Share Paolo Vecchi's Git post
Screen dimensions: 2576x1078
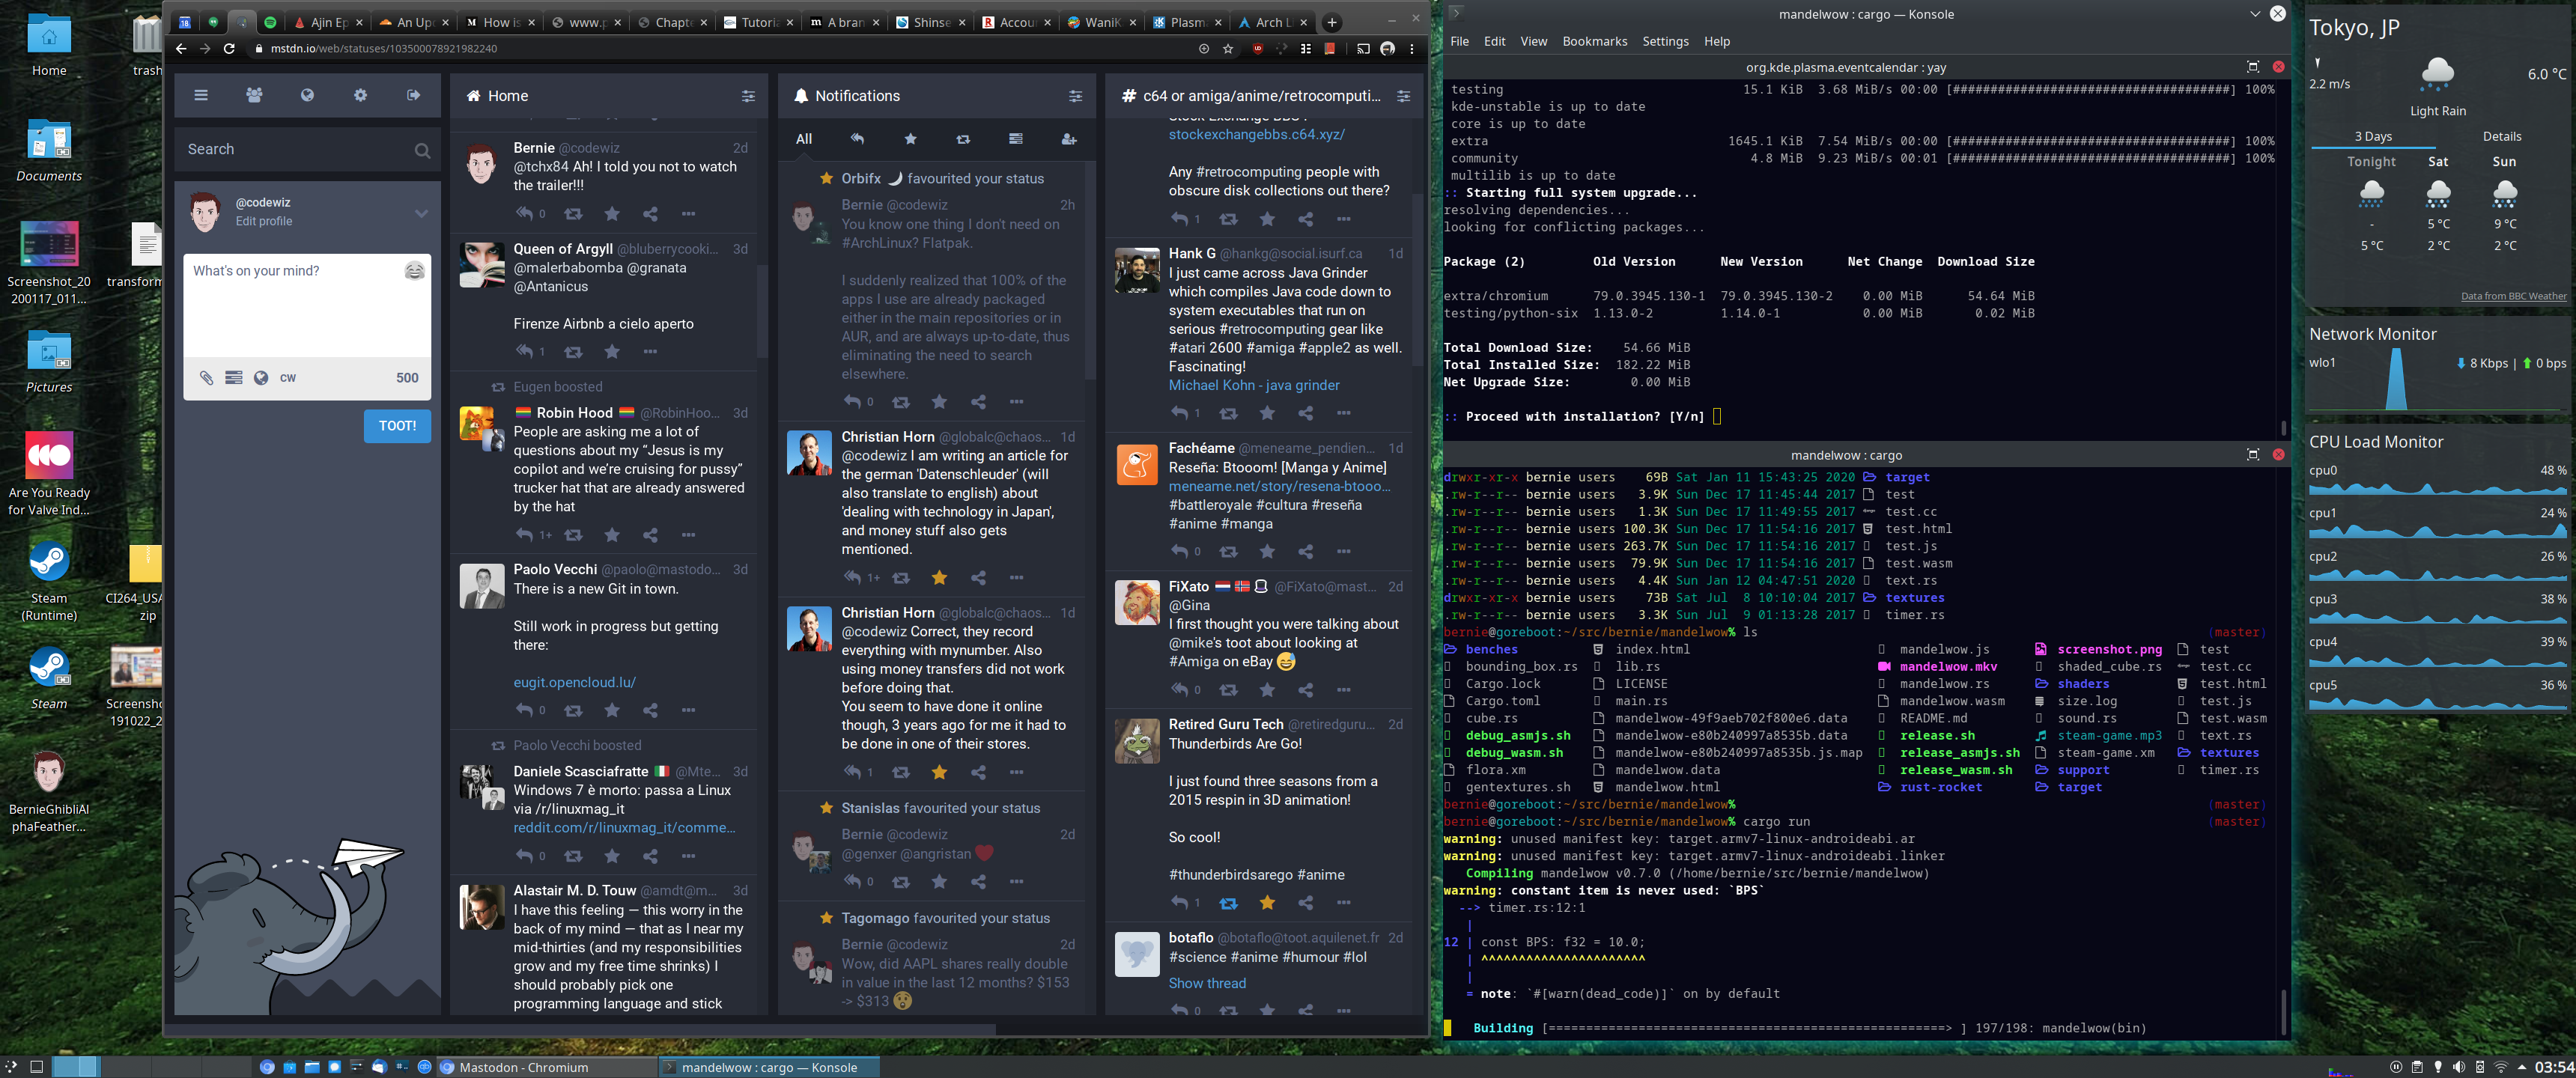650,710
